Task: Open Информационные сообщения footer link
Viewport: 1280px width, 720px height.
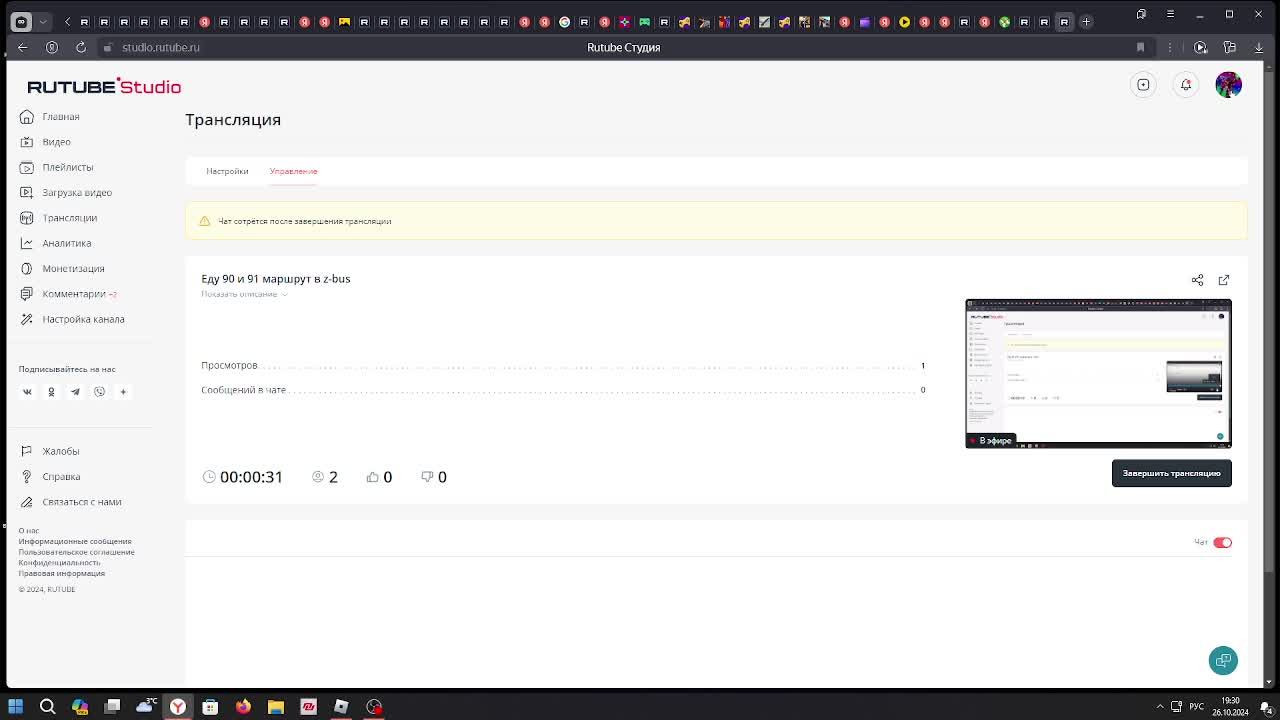Action: [75, 541]
